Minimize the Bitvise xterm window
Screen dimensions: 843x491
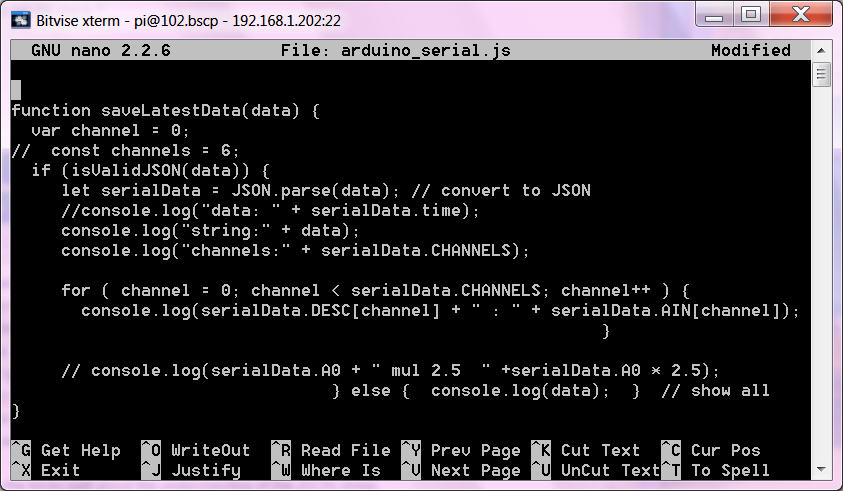[x=712, y=15]
